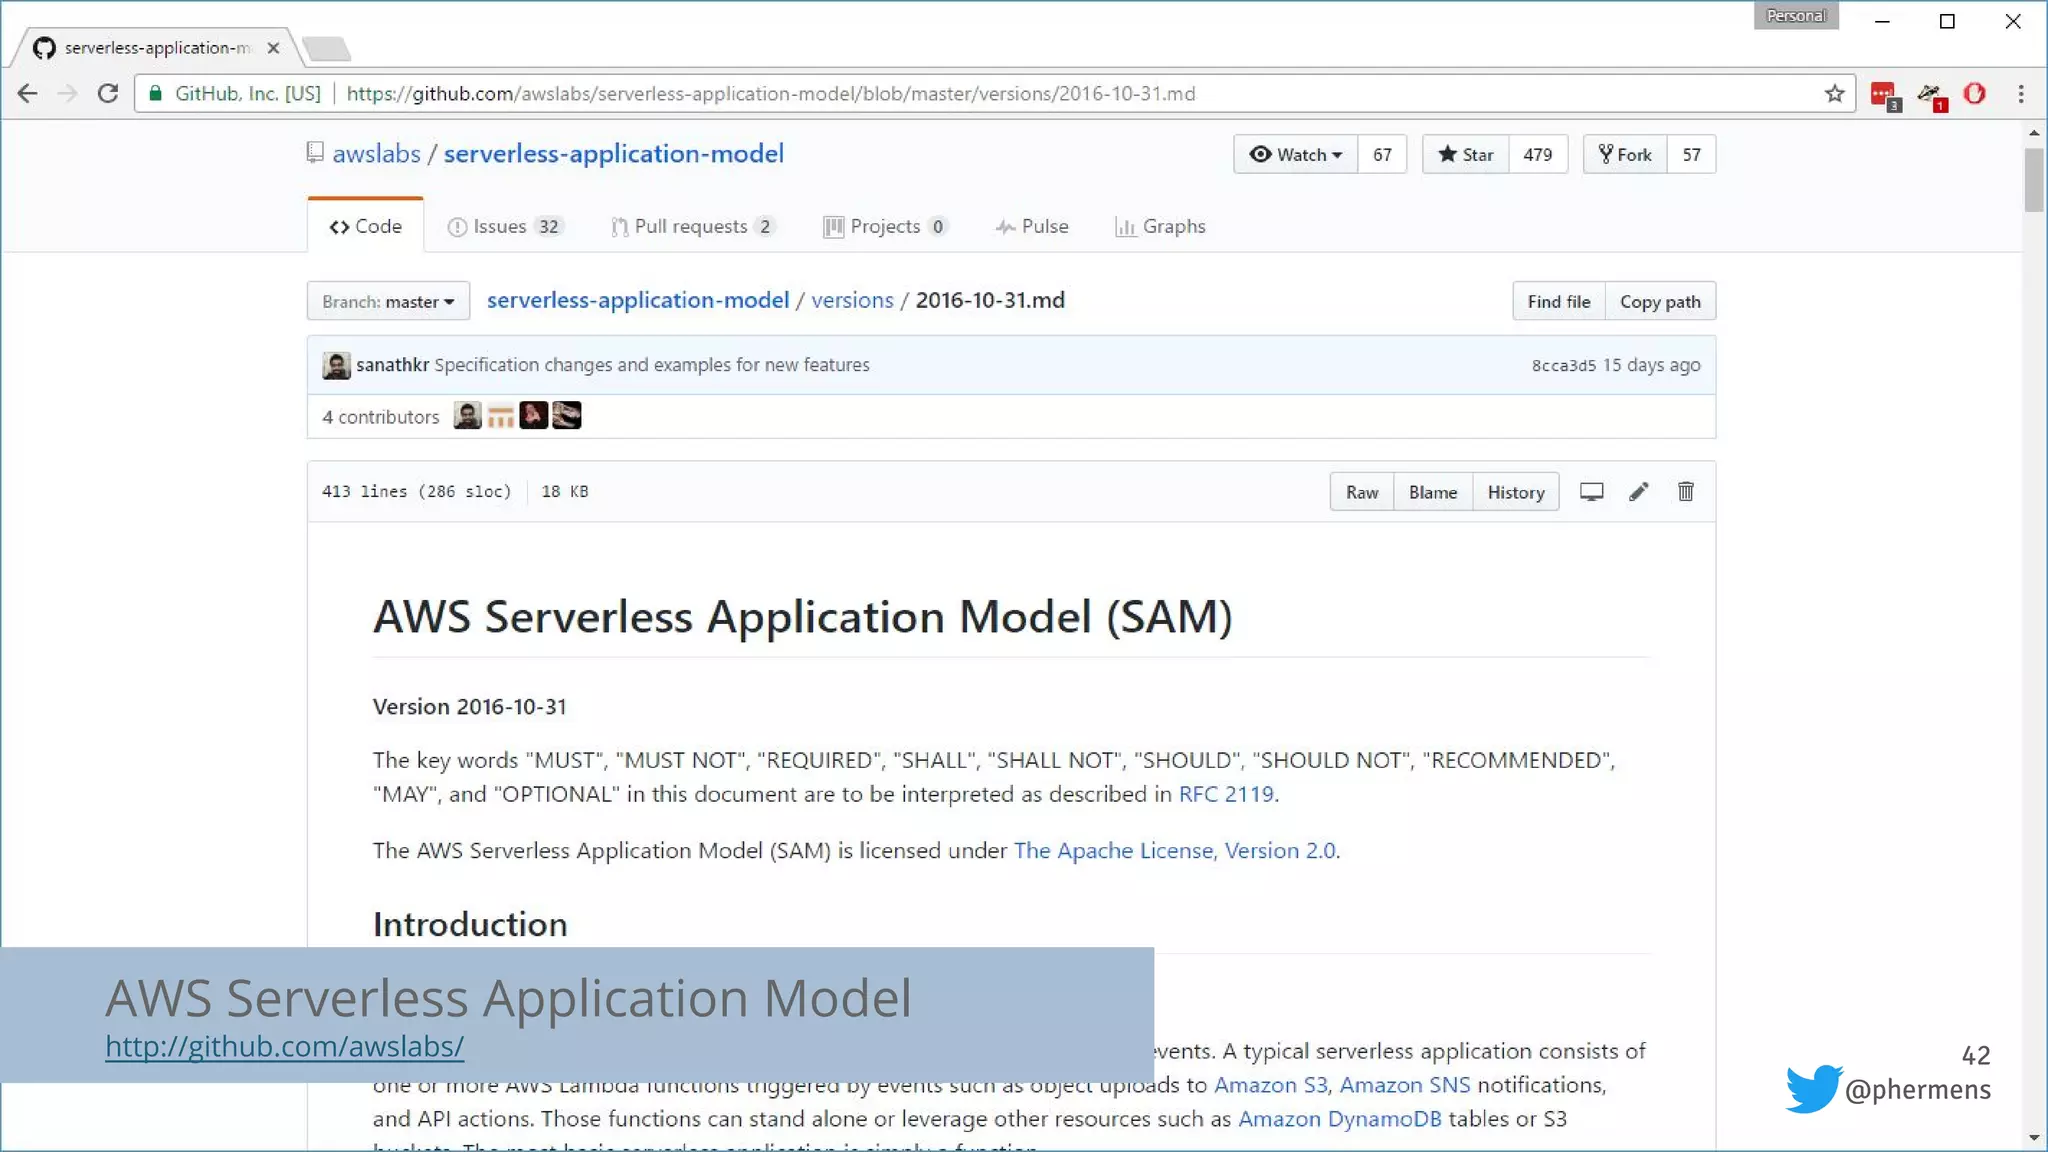
Task: Open the versions folder breadcrumb
Action: tap(852, 300)
